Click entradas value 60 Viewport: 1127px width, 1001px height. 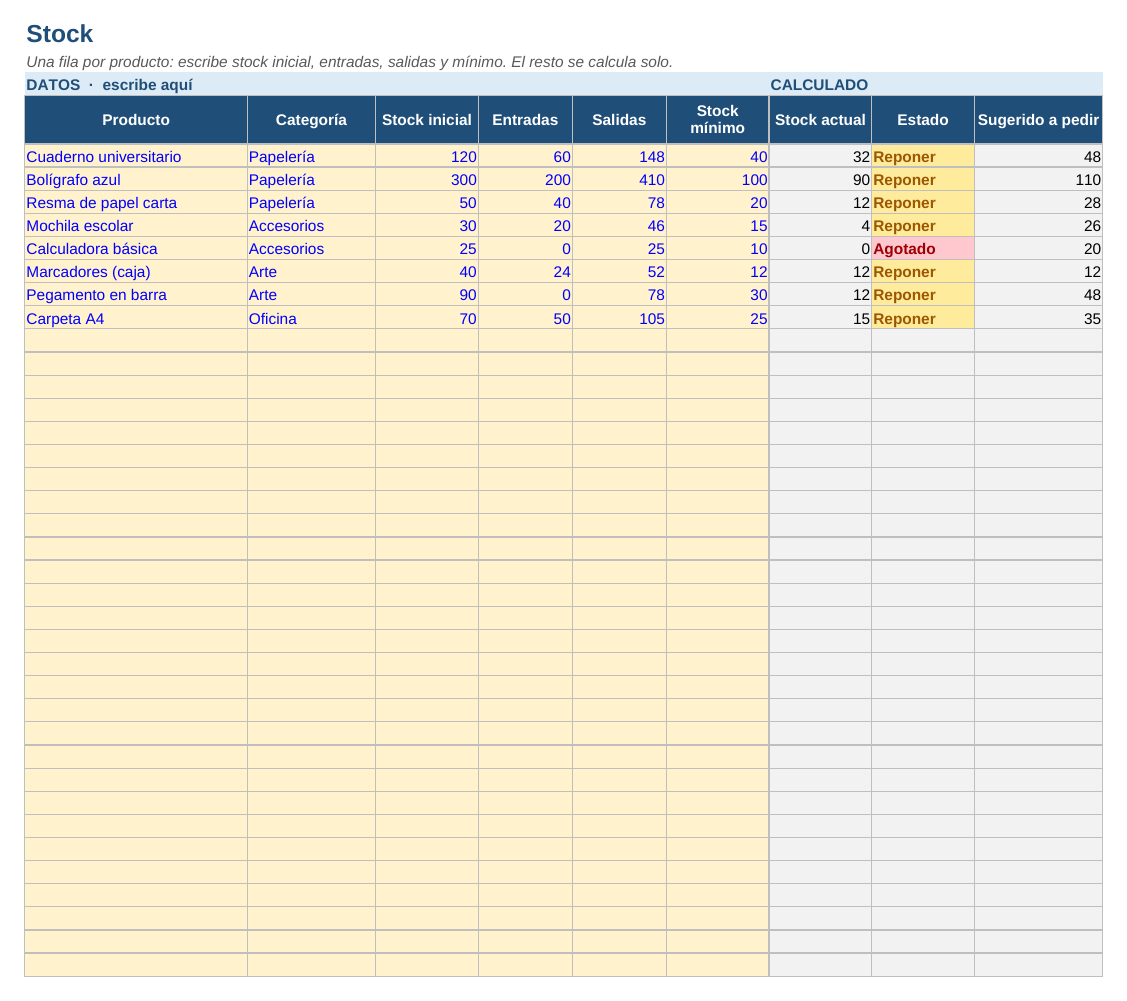click(x=525, y=157)
